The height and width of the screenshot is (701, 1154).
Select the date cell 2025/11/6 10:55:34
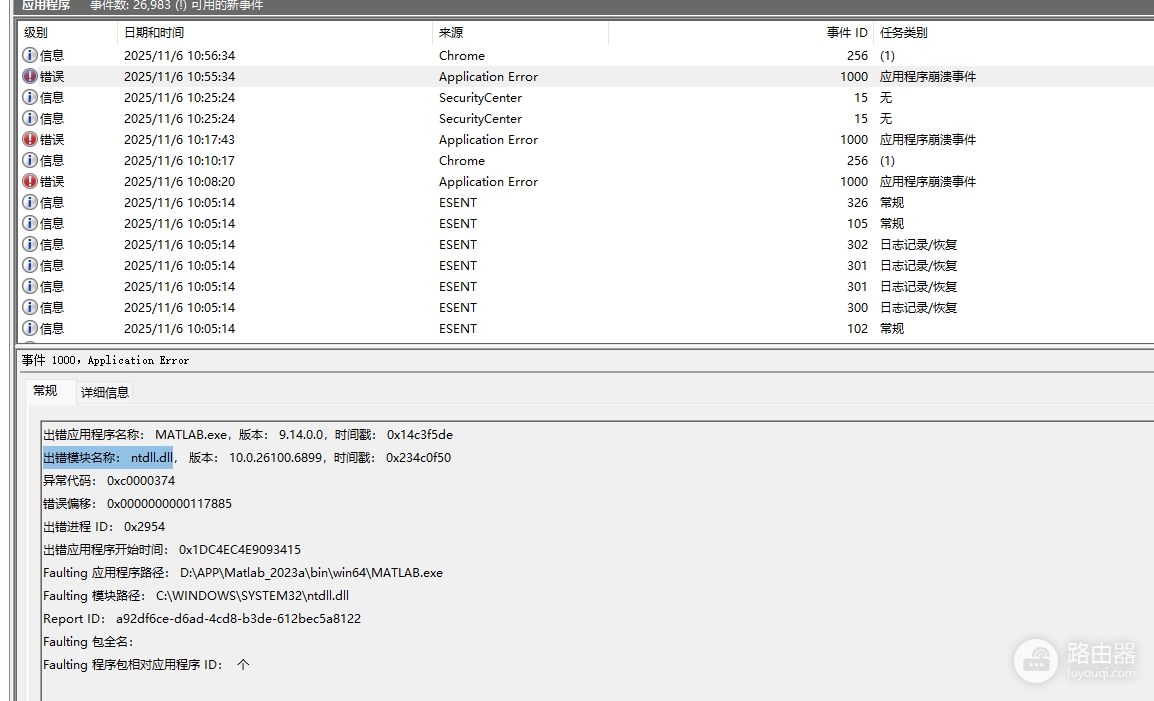pyautogui.click(x=180, y=77)
